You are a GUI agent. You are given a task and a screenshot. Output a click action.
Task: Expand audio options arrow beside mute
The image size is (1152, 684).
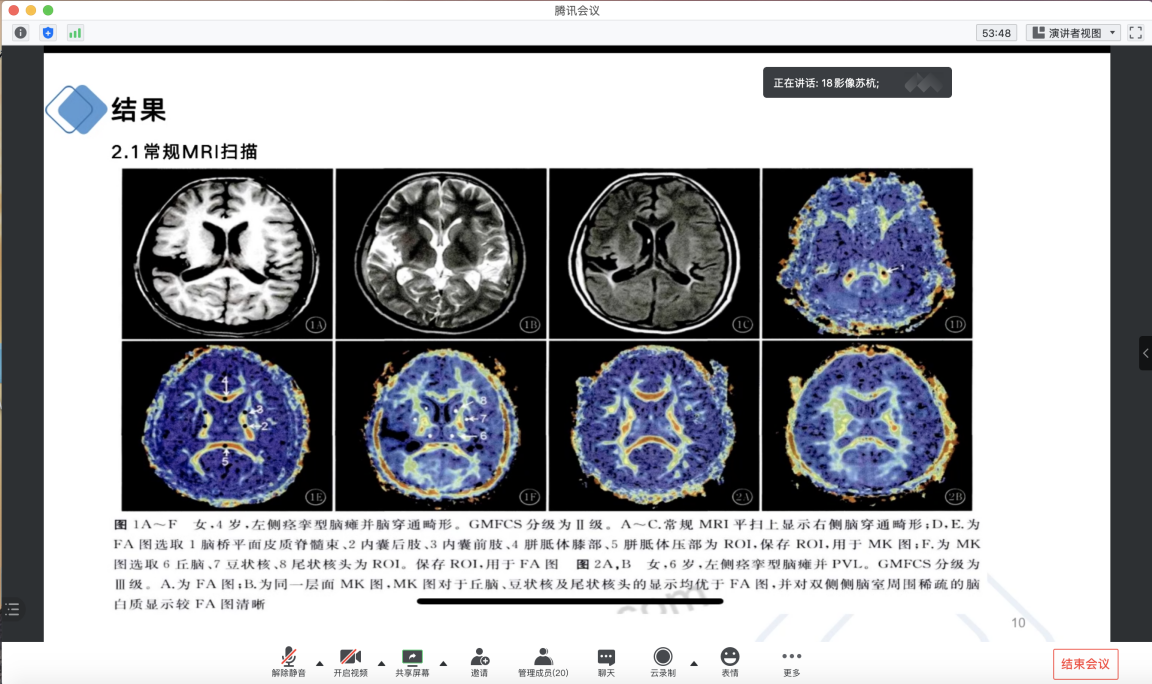point(319,662)
